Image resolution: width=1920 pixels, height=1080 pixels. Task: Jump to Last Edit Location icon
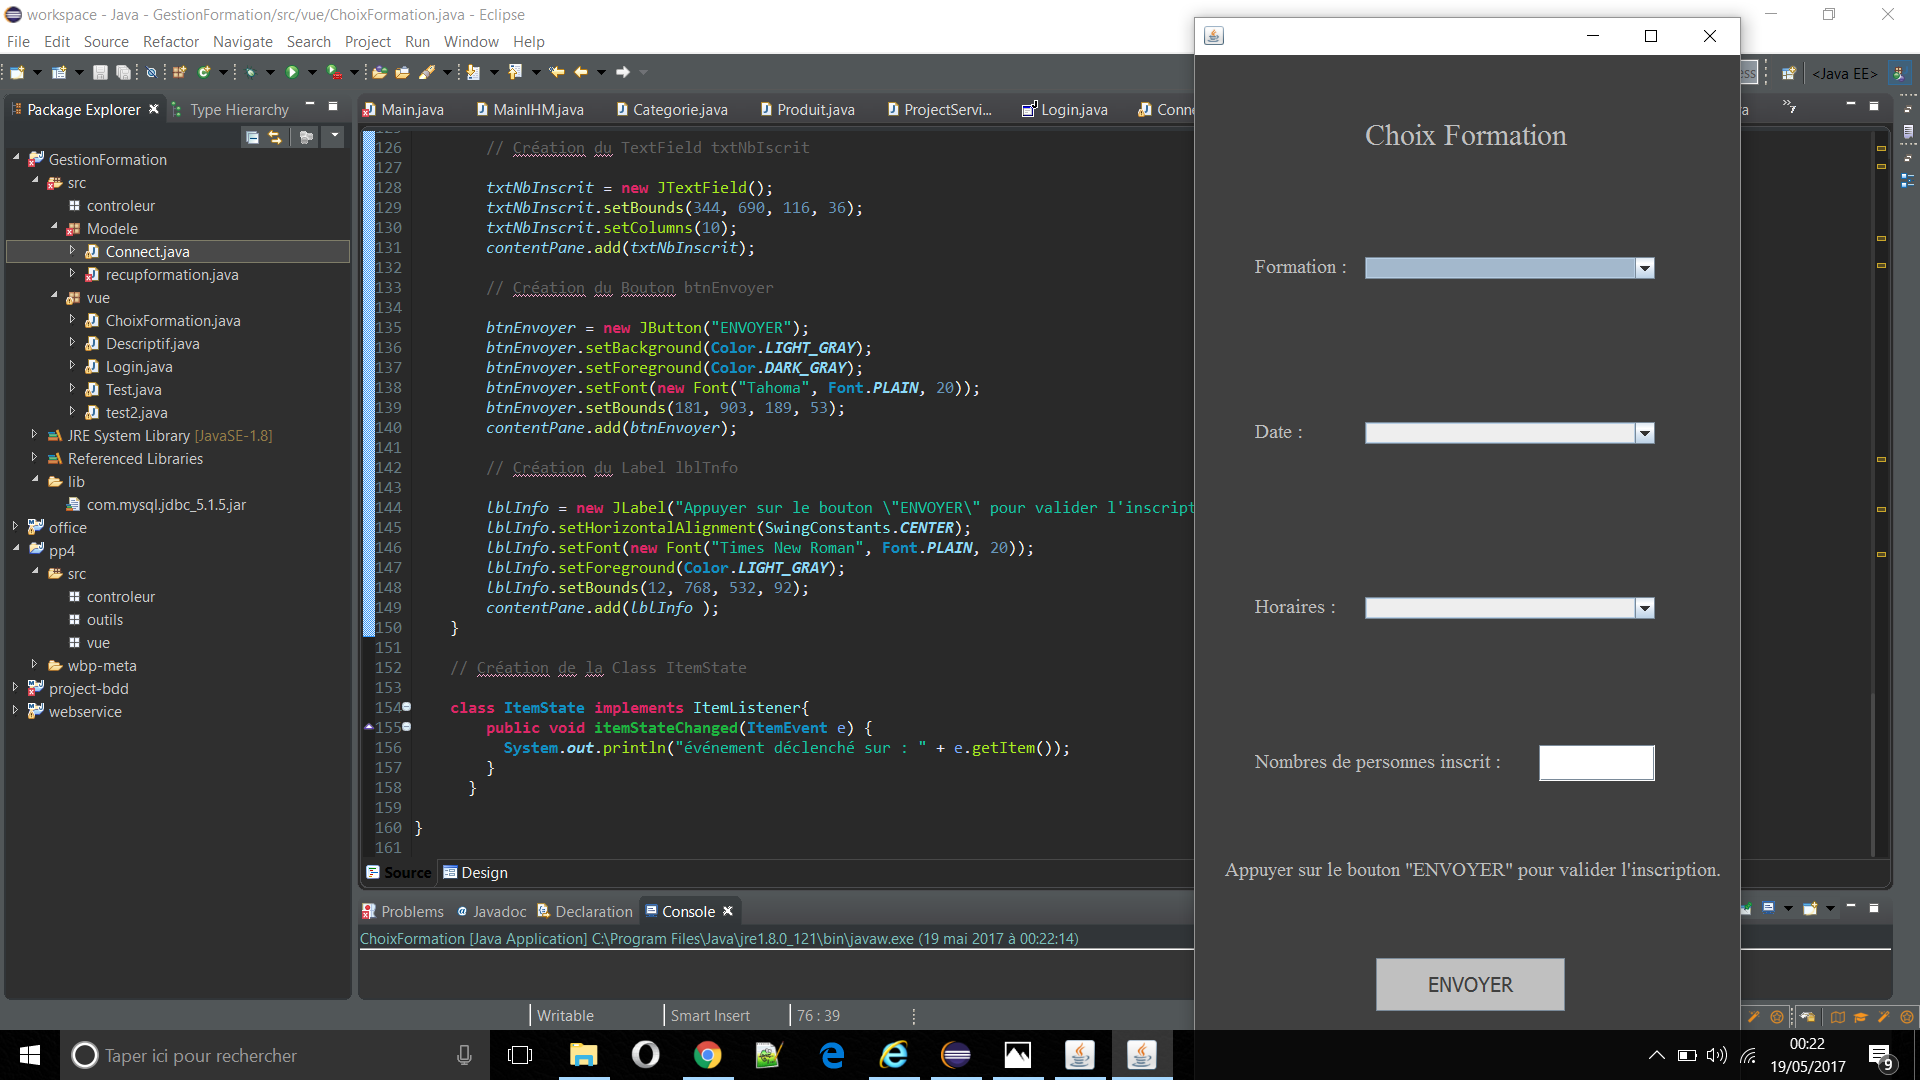coord(557,72)
